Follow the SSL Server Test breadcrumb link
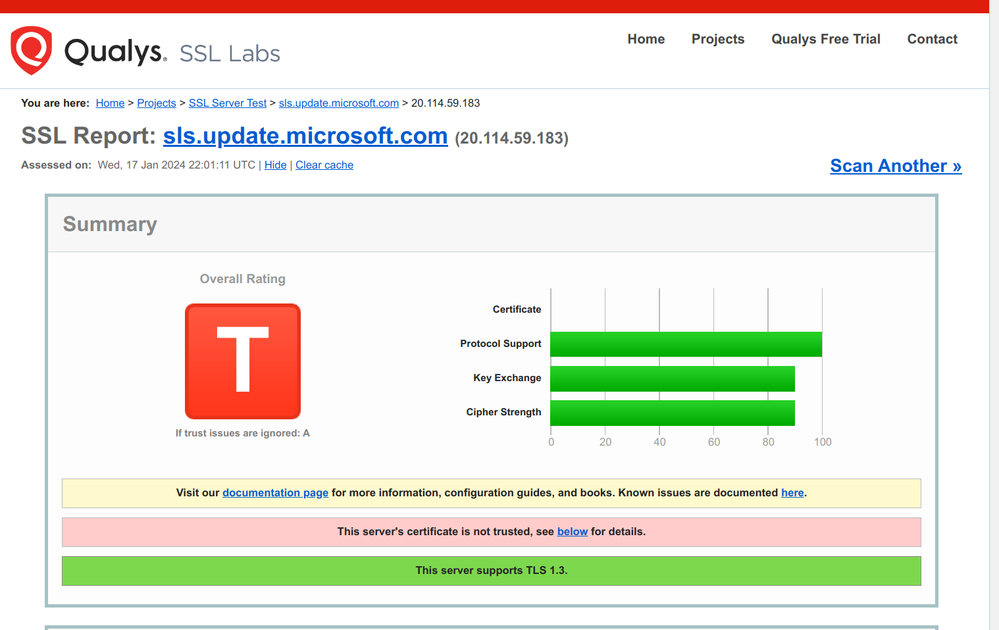This screenshot has width=999, height=630. (227, 103)
